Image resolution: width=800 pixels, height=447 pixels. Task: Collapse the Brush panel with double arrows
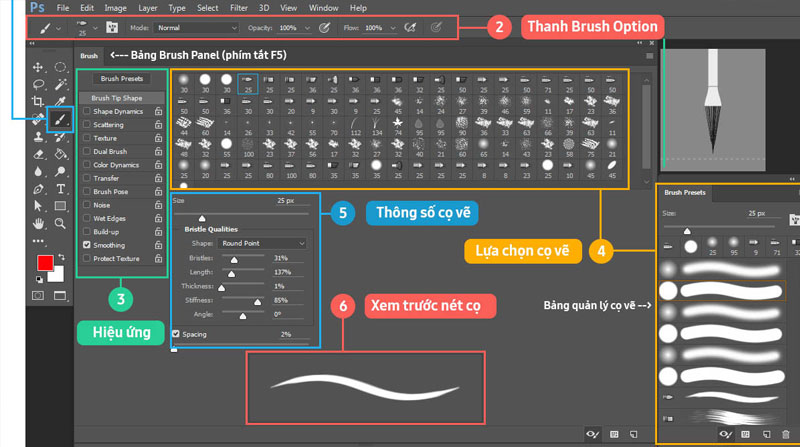(640, 43)
